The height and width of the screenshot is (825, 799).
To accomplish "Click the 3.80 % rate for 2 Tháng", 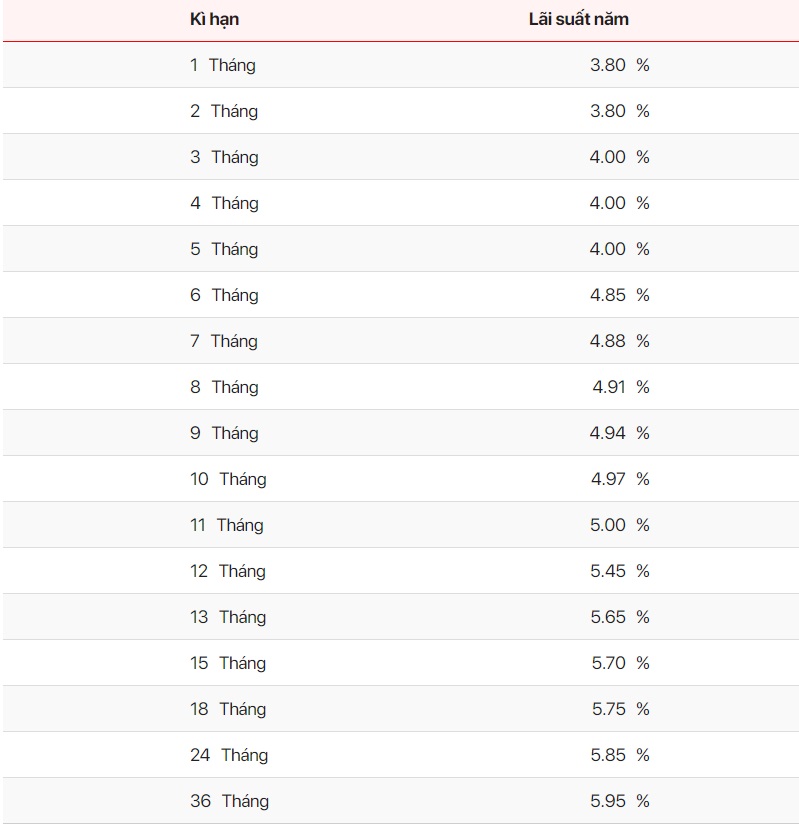I will tap(619, 111).
